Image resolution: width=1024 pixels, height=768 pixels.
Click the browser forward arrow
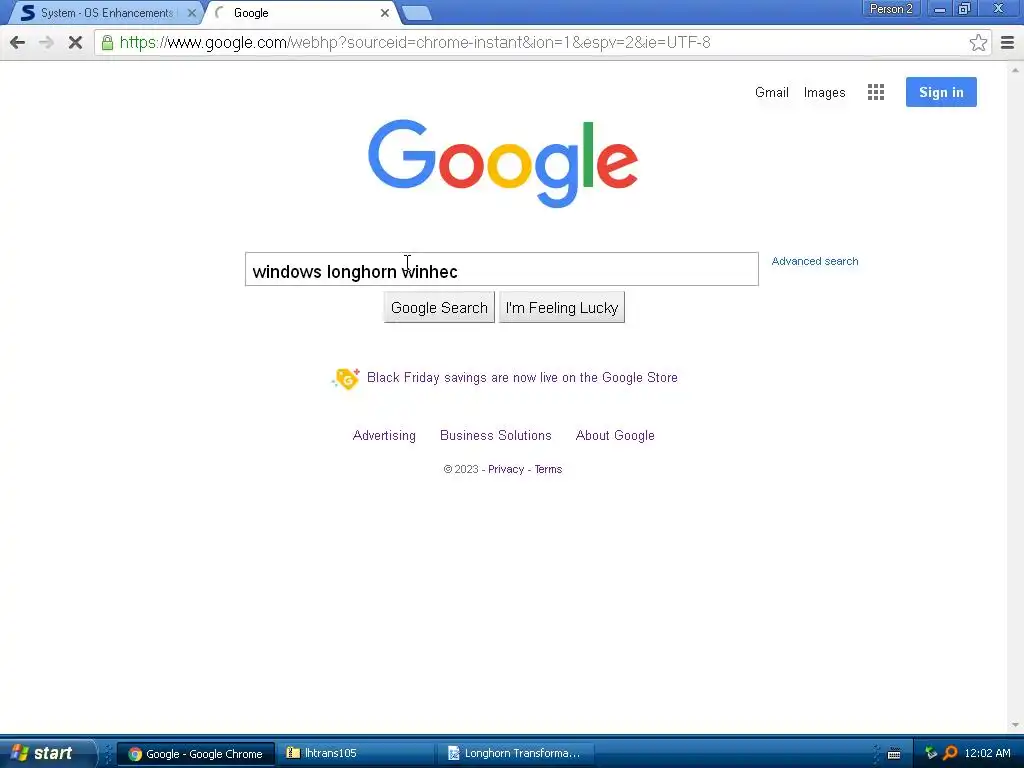coord(46,42)
